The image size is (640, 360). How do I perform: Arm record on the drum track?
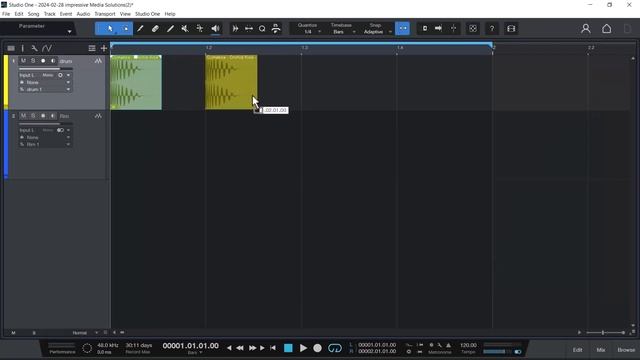(43, 61)
